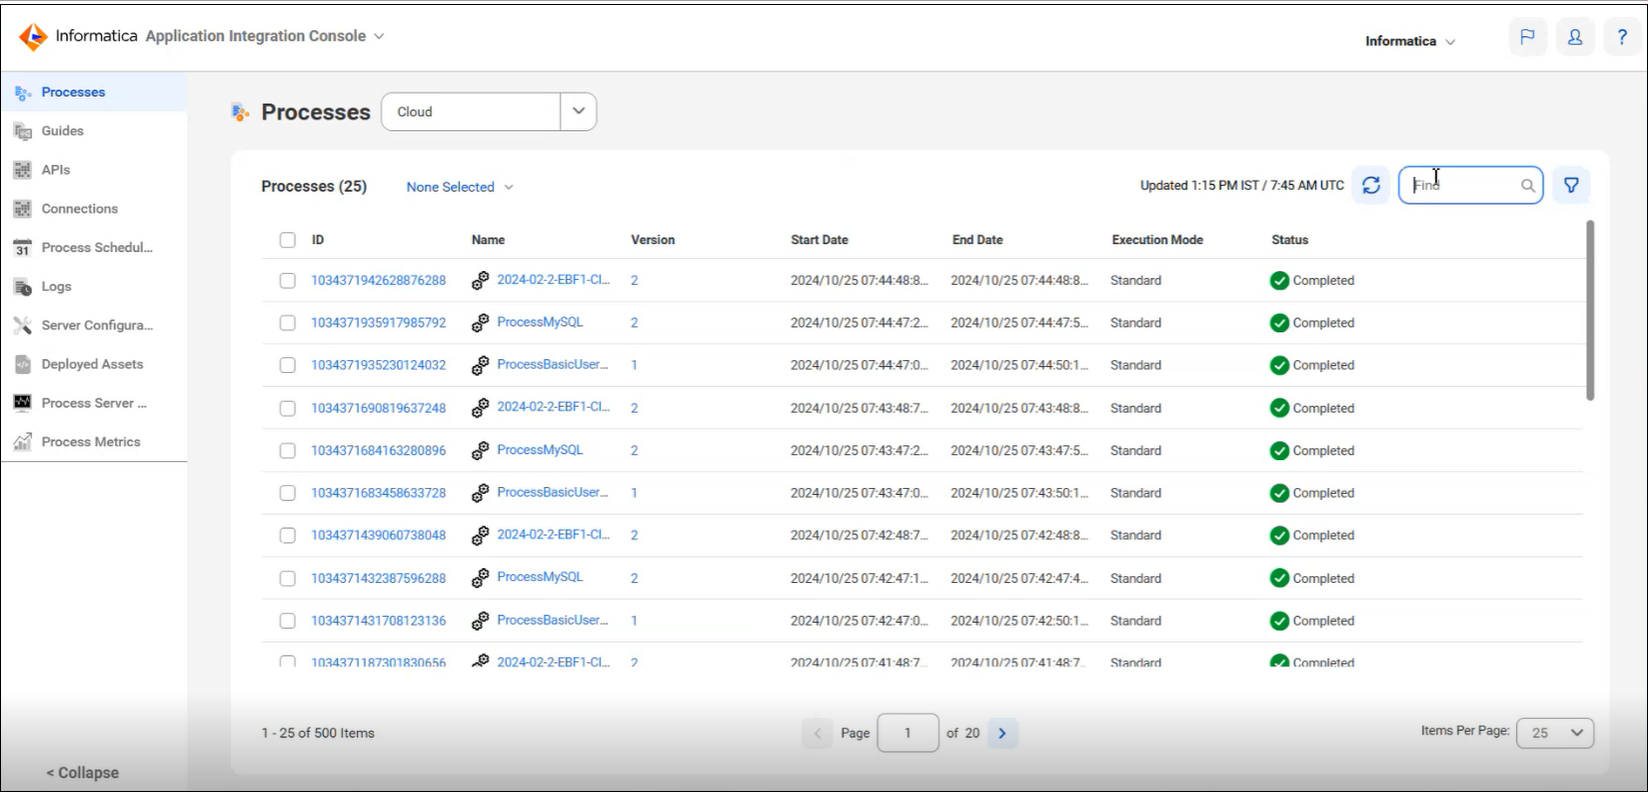Click Completed status icon of row 1034371690819637248
This screenshot has width=1648, height=792.
tap(1279, 408)
